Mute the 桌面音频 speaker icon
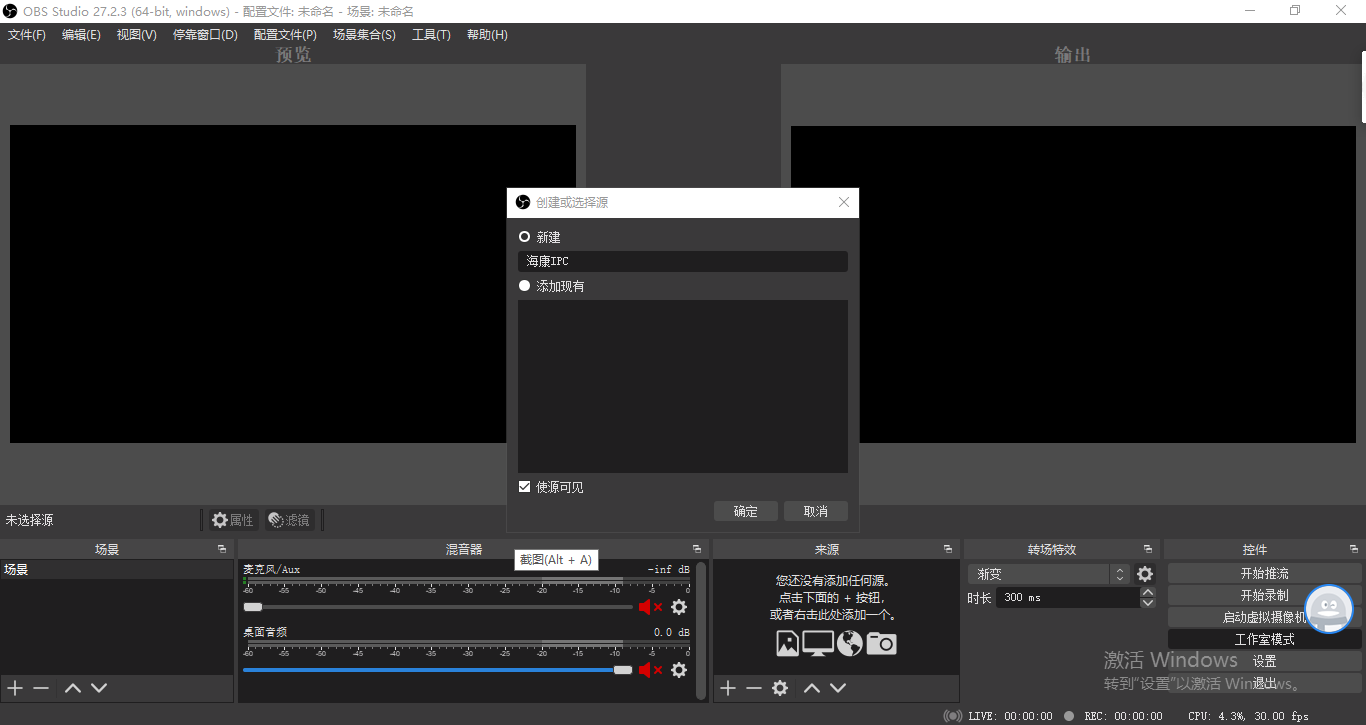The width and height of the screenshot is (1366, 725). point(651,669)
